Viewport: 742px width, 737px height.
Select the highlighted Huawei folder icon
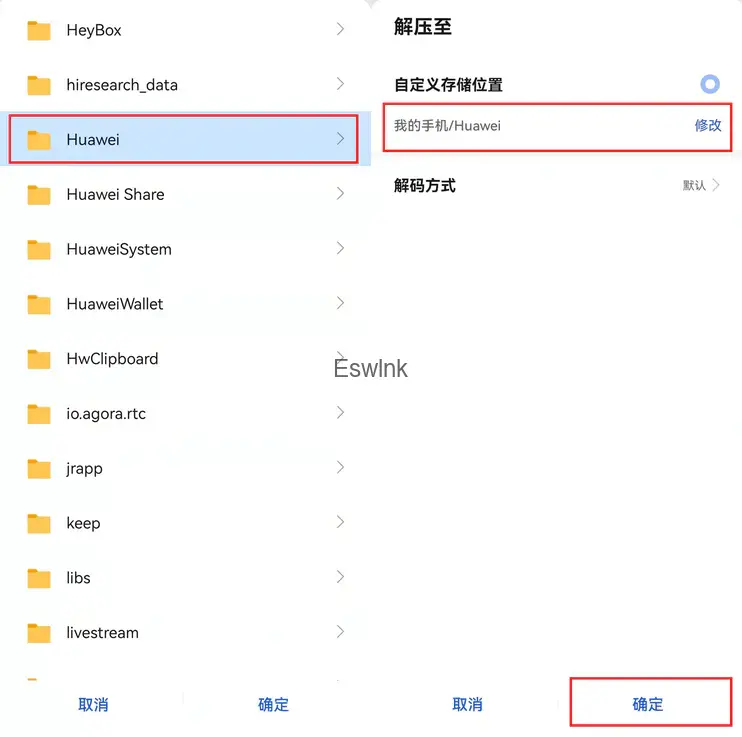pos(39,140)
